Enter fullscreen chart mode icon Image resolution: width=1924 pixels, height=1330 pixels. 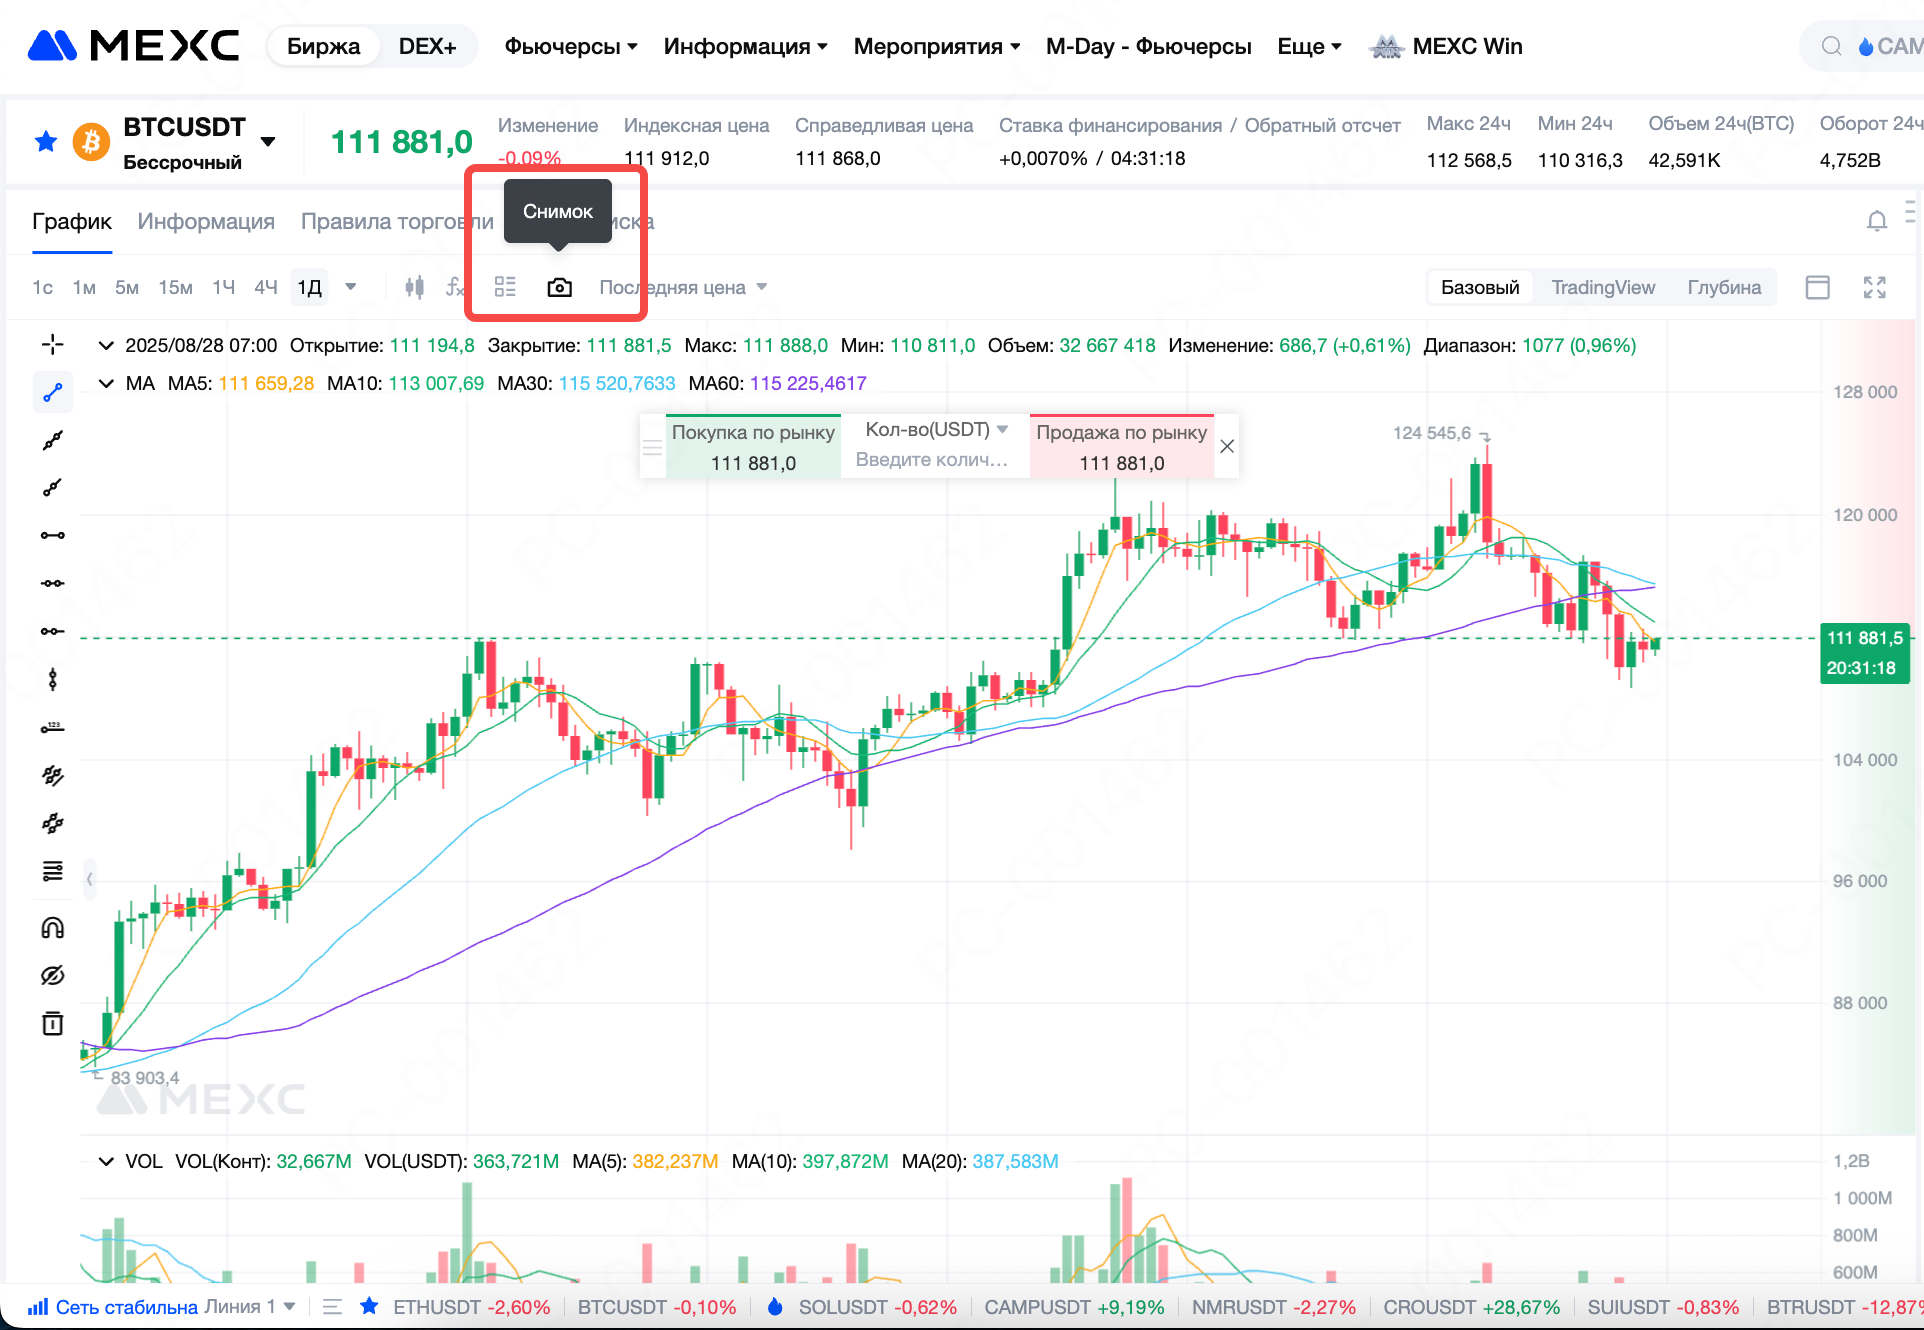coord(1874,288)
